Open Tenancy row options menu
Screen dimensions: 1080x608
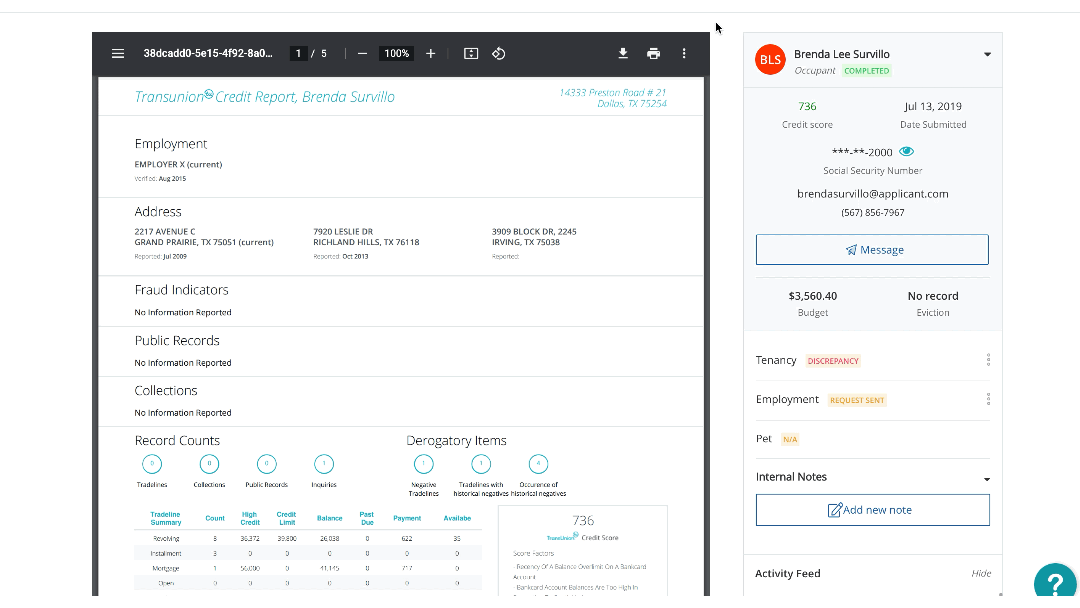[x=988, y=360]
